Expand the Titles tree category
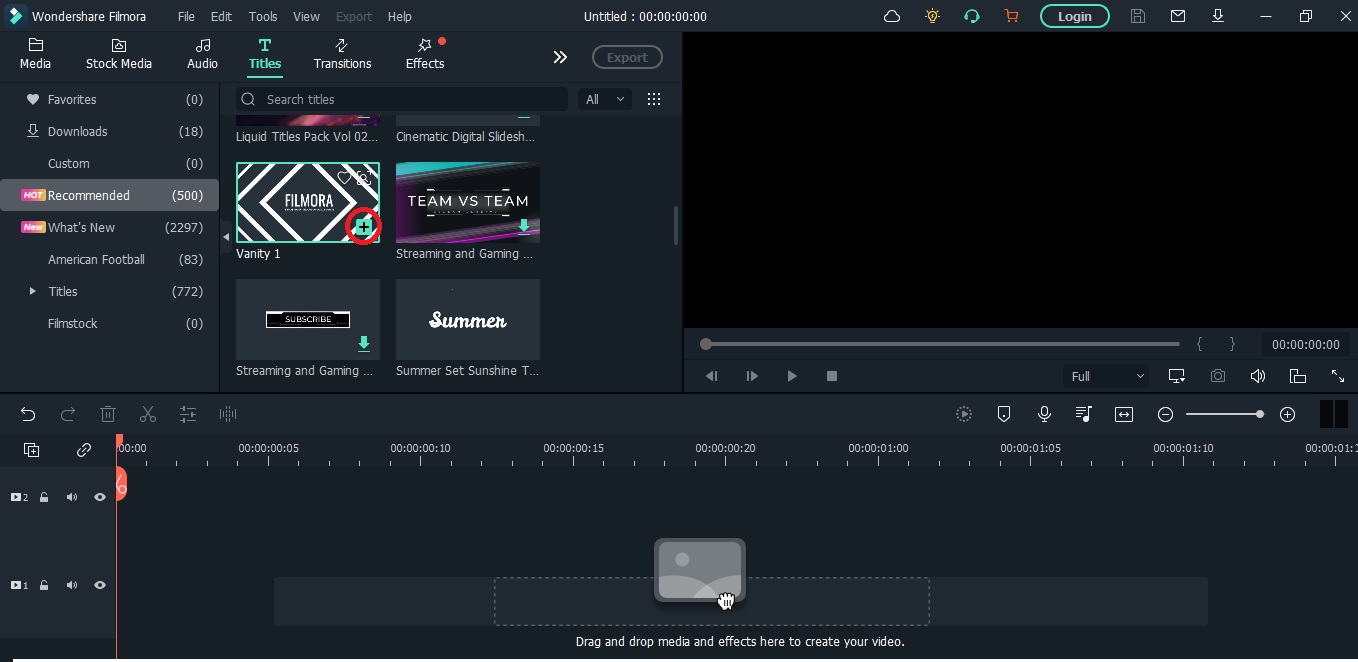This screenshot has height=662, width=1358. (x=33, y=291)
